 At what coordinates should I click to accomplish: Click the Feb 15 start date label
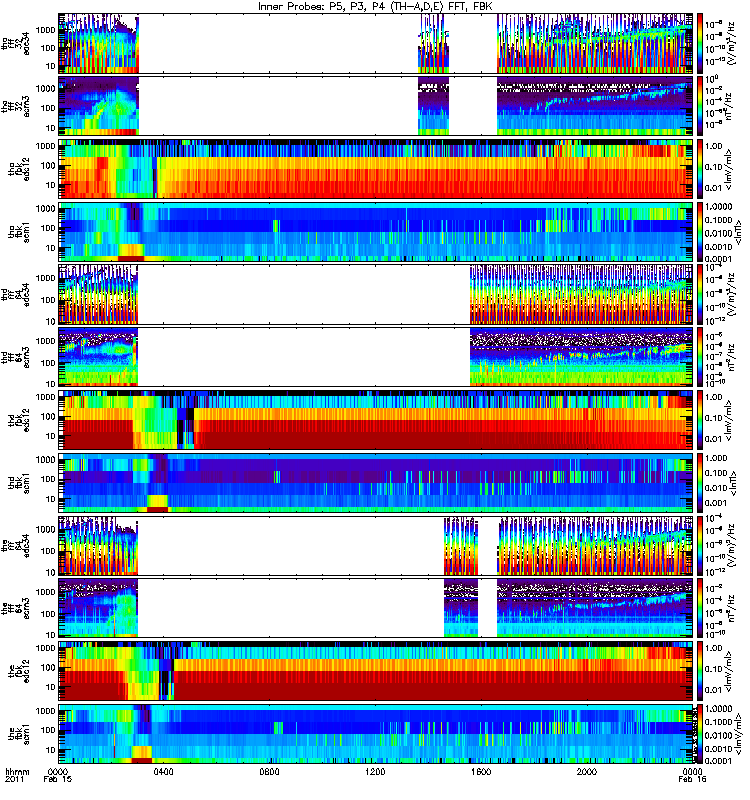pos(58,779)
